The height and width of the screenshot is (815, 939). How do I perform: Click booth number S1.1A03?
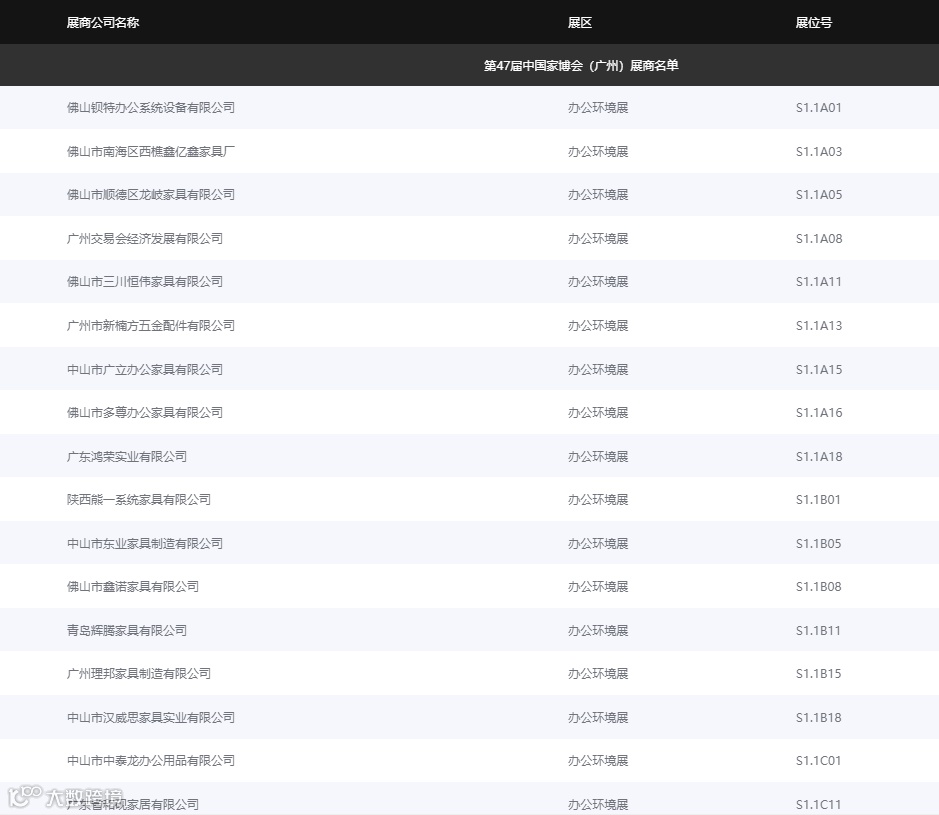click(819, 152)
